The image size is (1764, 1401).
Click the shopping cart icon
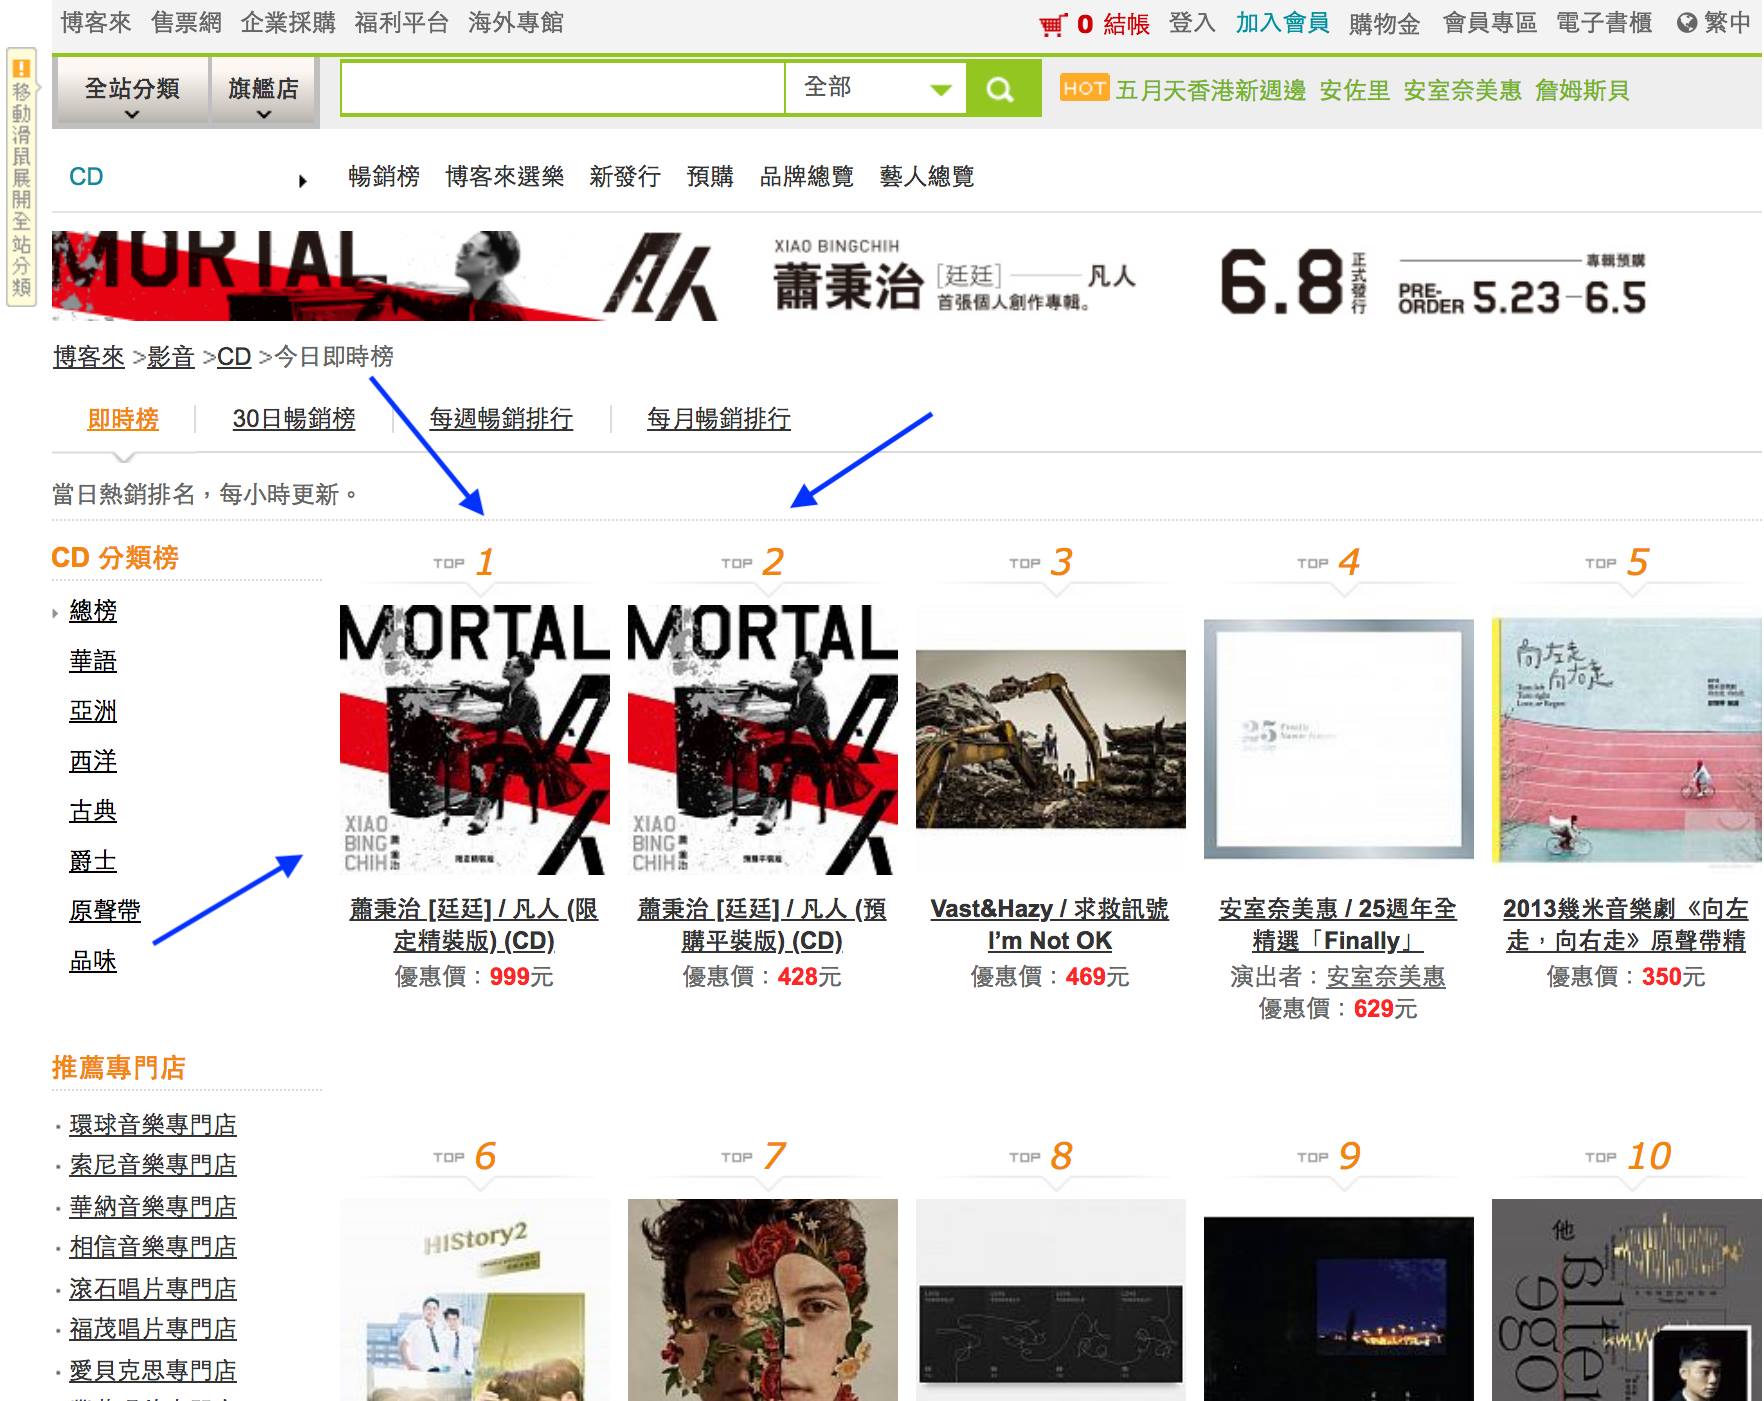click(1053, 24)
